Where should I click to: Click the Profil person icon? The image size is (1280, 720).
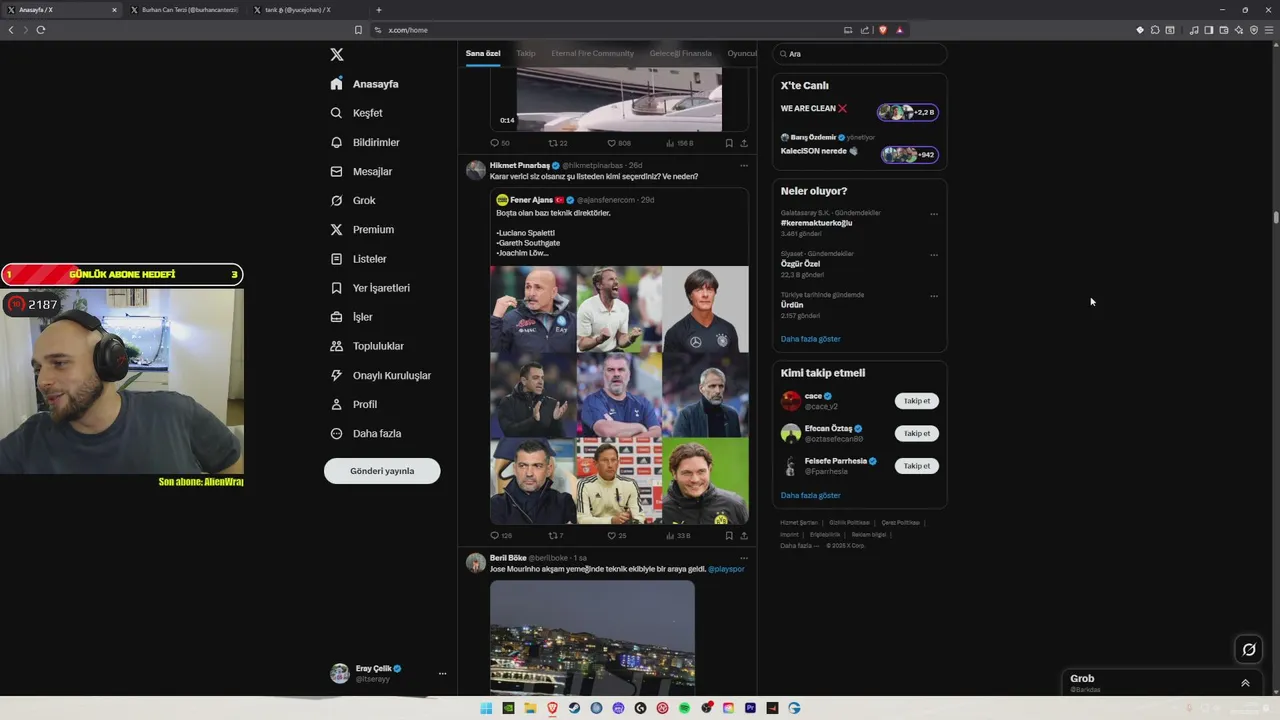tap(337, 404)
